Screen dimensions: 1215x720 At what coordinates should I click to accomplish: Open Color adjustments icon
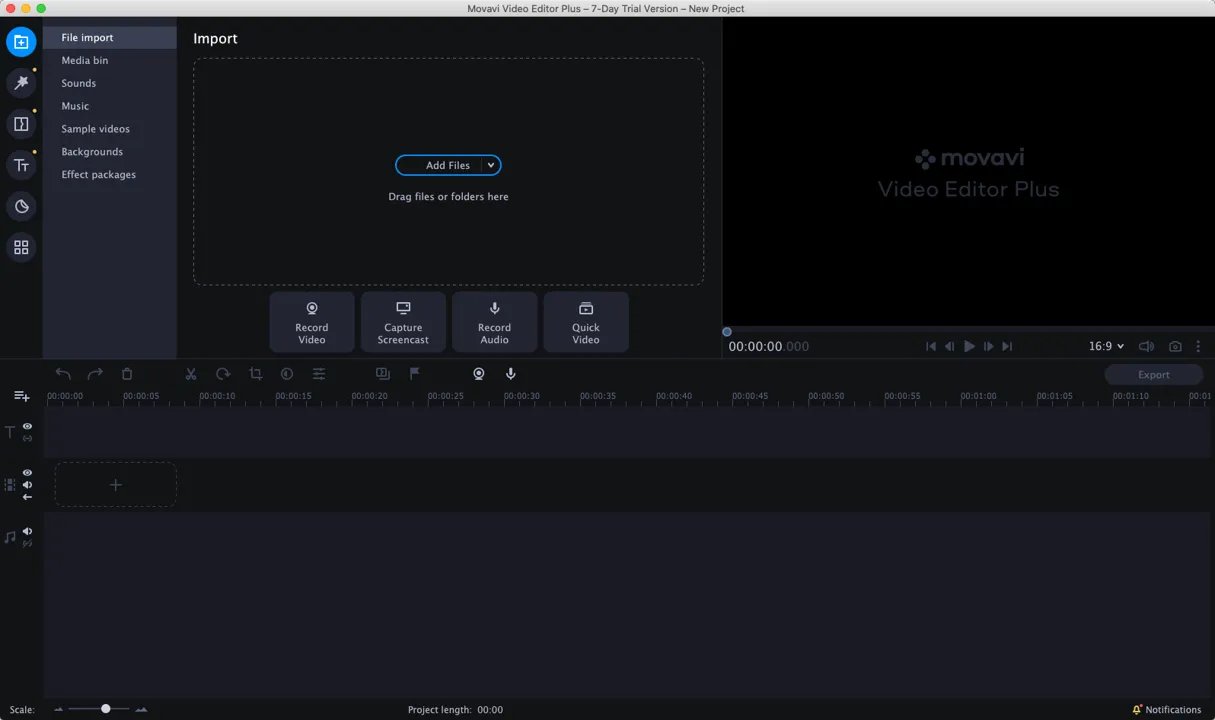click(287, 374)
